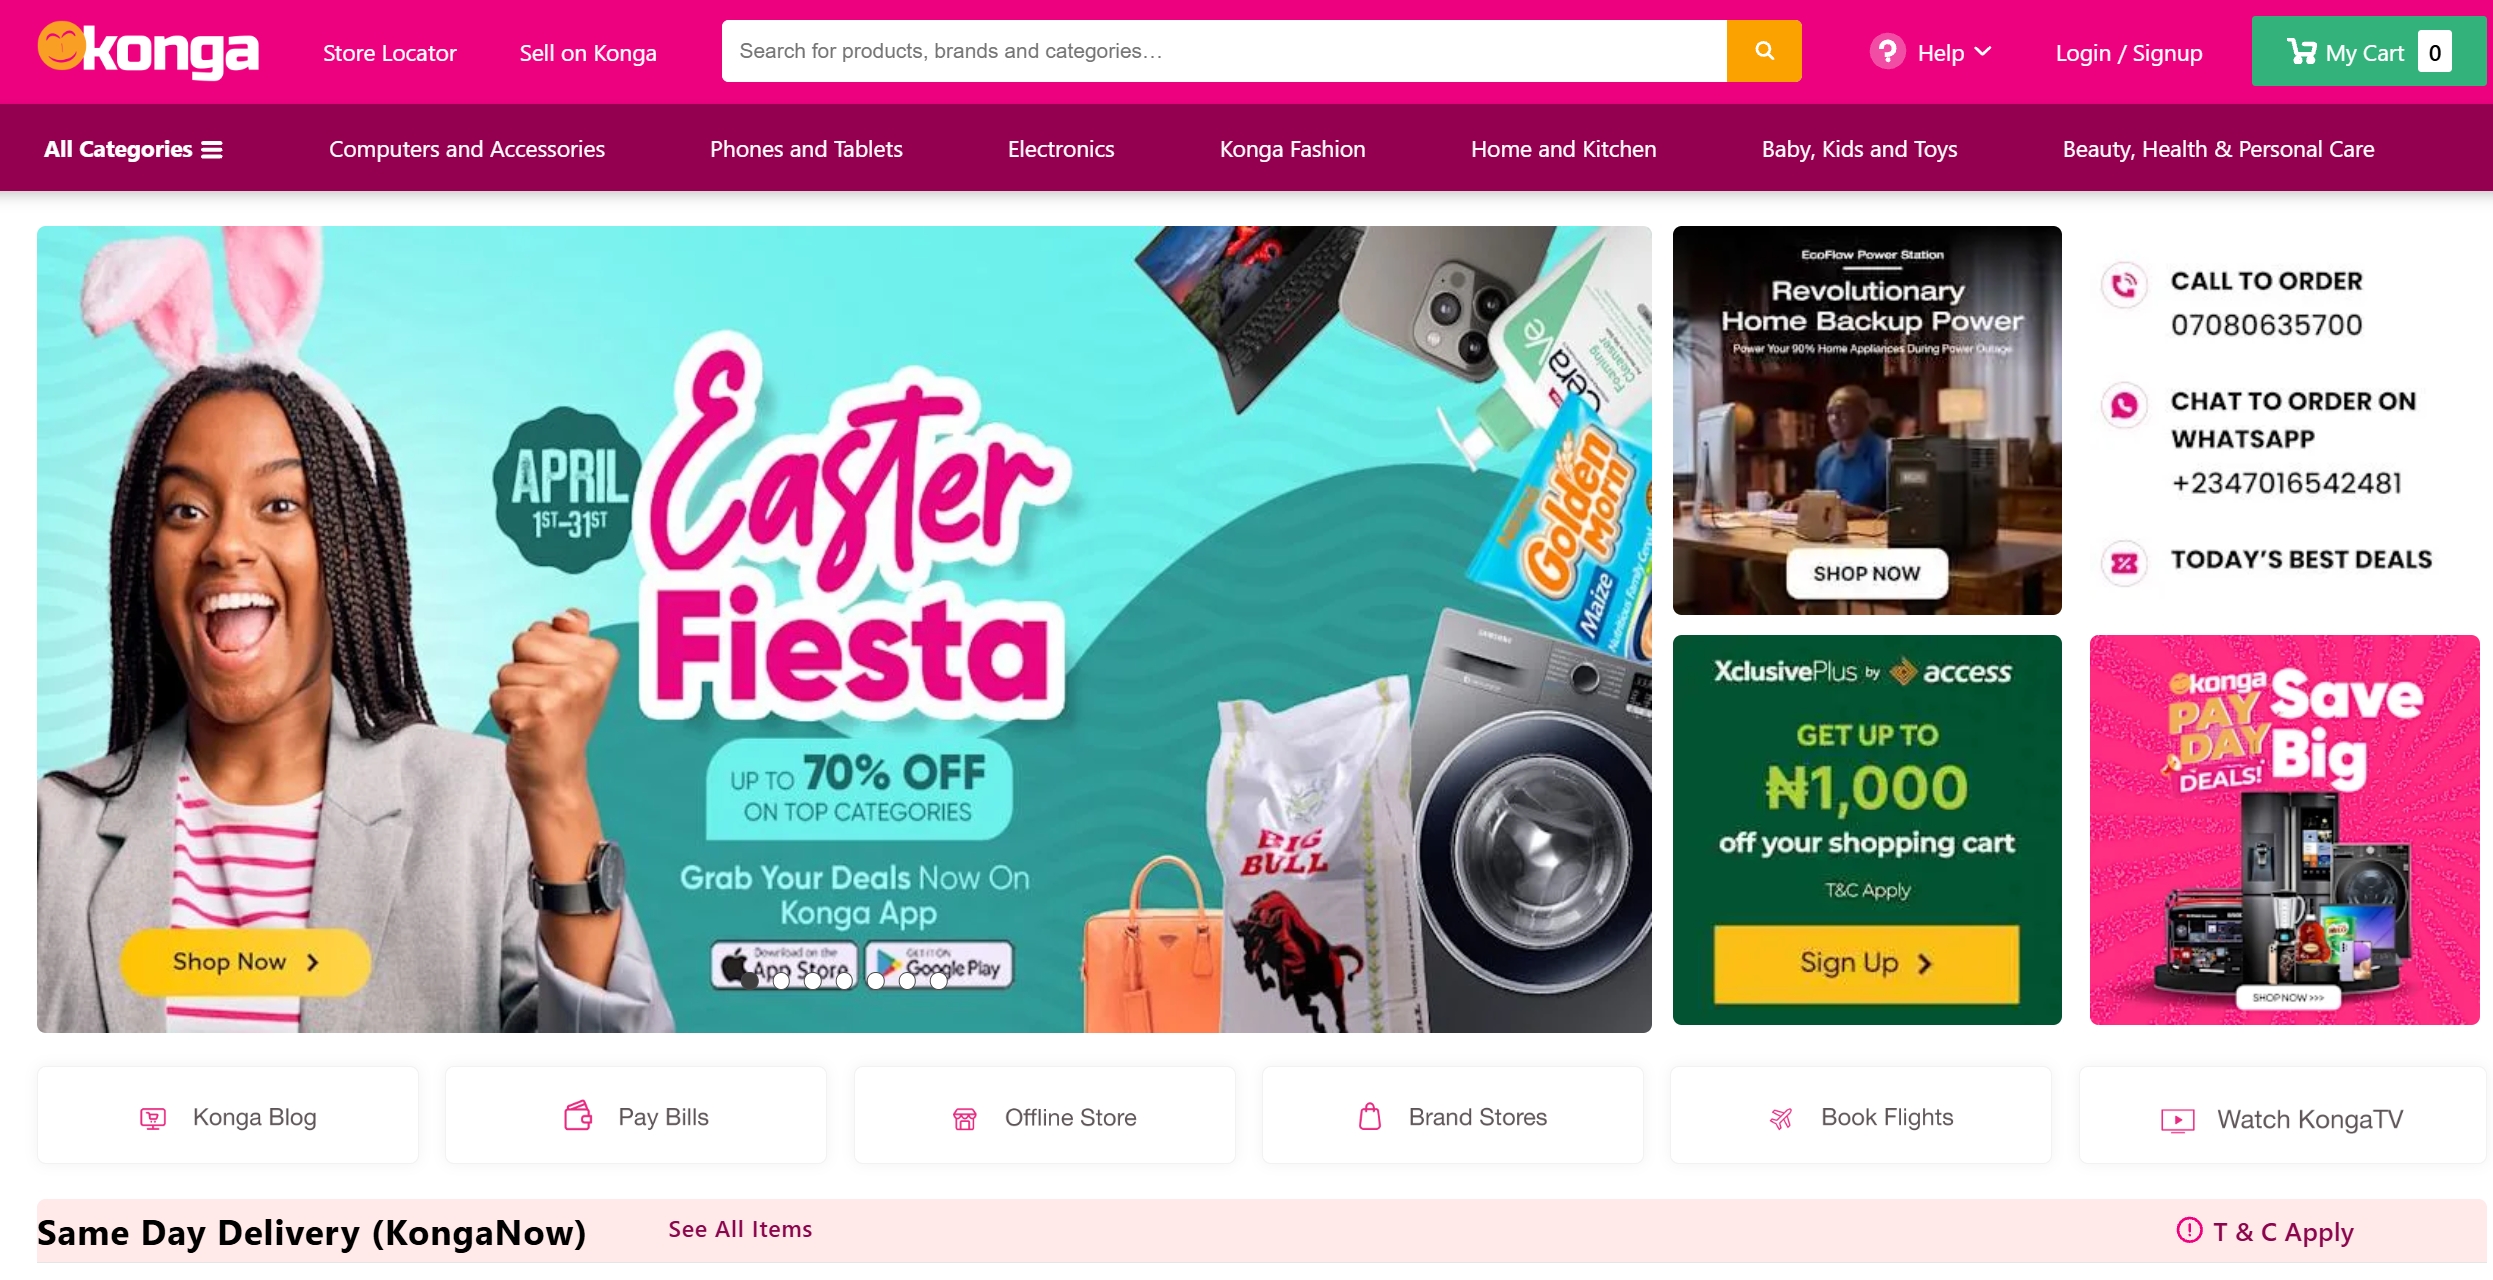Viewport: 2493px width, 1280px height.
Task: Focus the product search input field
Action: [1224, 51]
